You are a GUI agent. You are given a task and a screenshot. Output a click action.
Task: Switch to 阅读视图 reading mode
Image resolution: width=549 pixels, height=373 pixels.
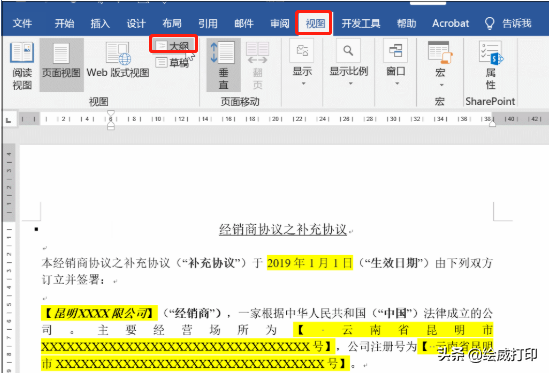click(x=22, y=65)
